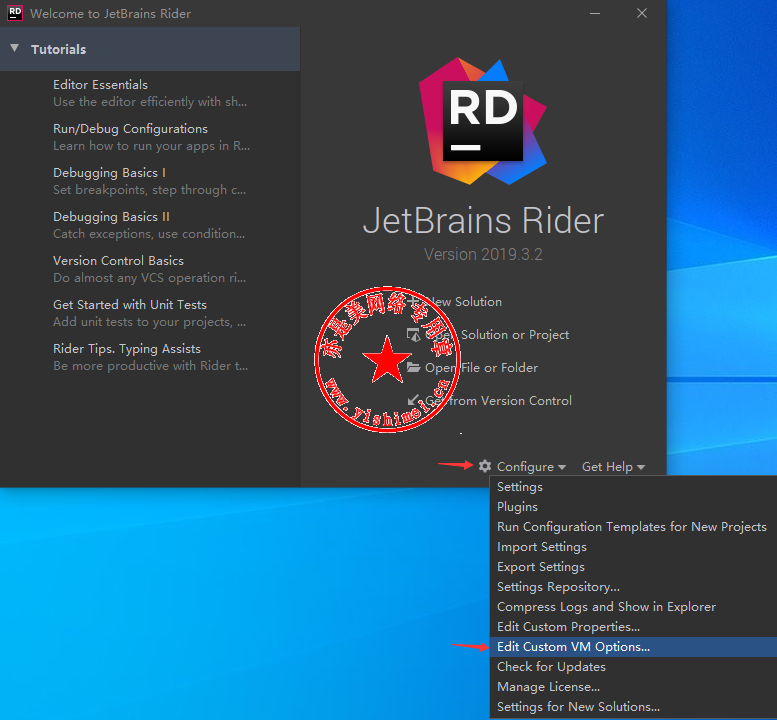The width and height of the screenshot is (777, 720).
Task: Open Rider Tips. Typing Assists tutorial
Action: tap(151, 357)
